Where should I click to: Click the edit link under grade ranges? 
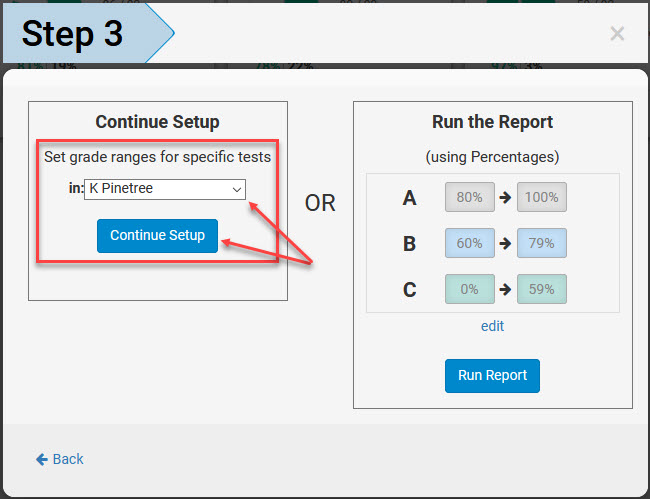pos(492,326)
